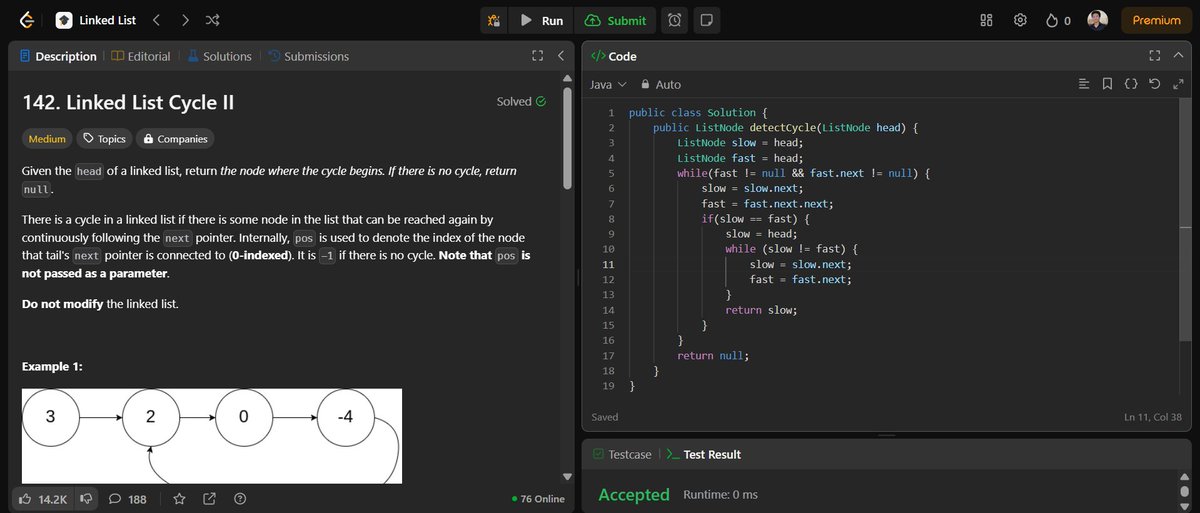Maximize the description panel
This screenshot has width=1200, height=513.
click(538, 57)
